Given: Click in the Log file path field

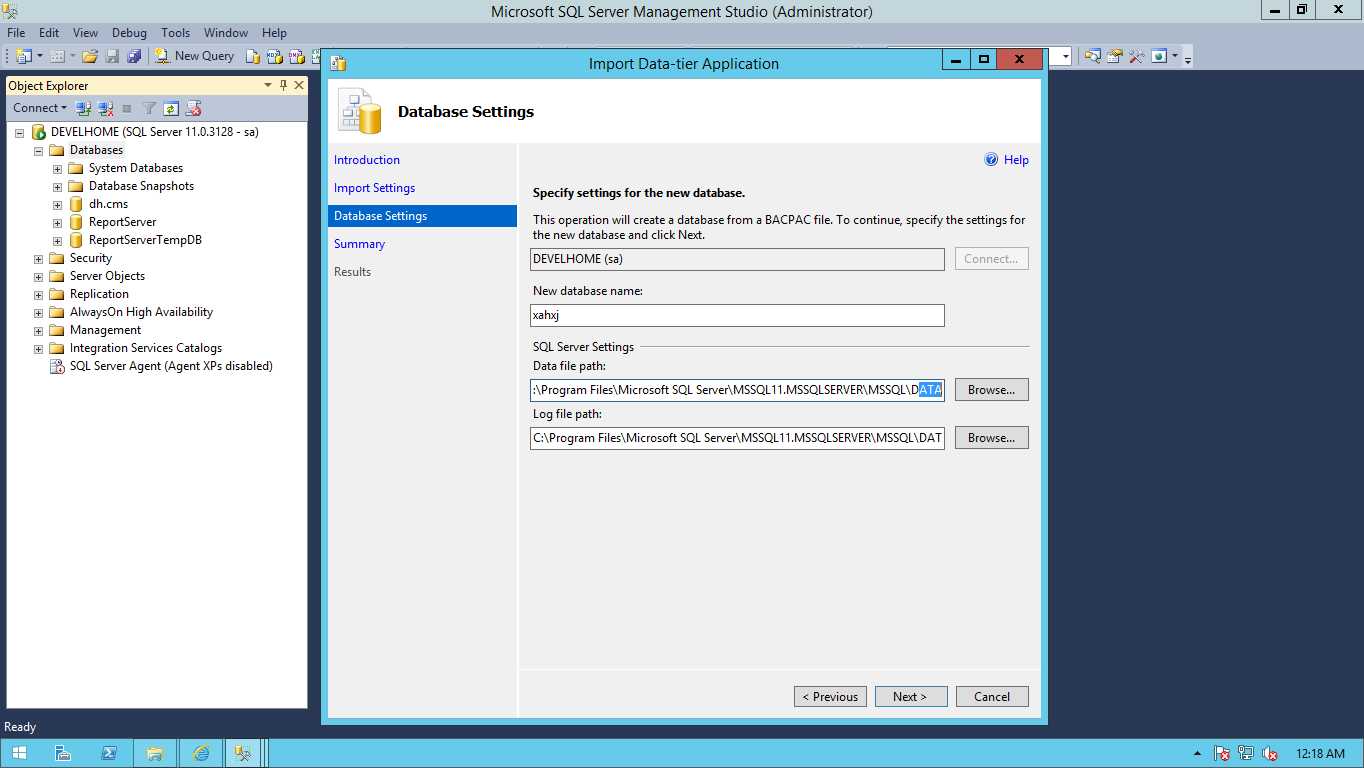Looking at the screenshot, I should pyautogui.click(x=737, y=438).
